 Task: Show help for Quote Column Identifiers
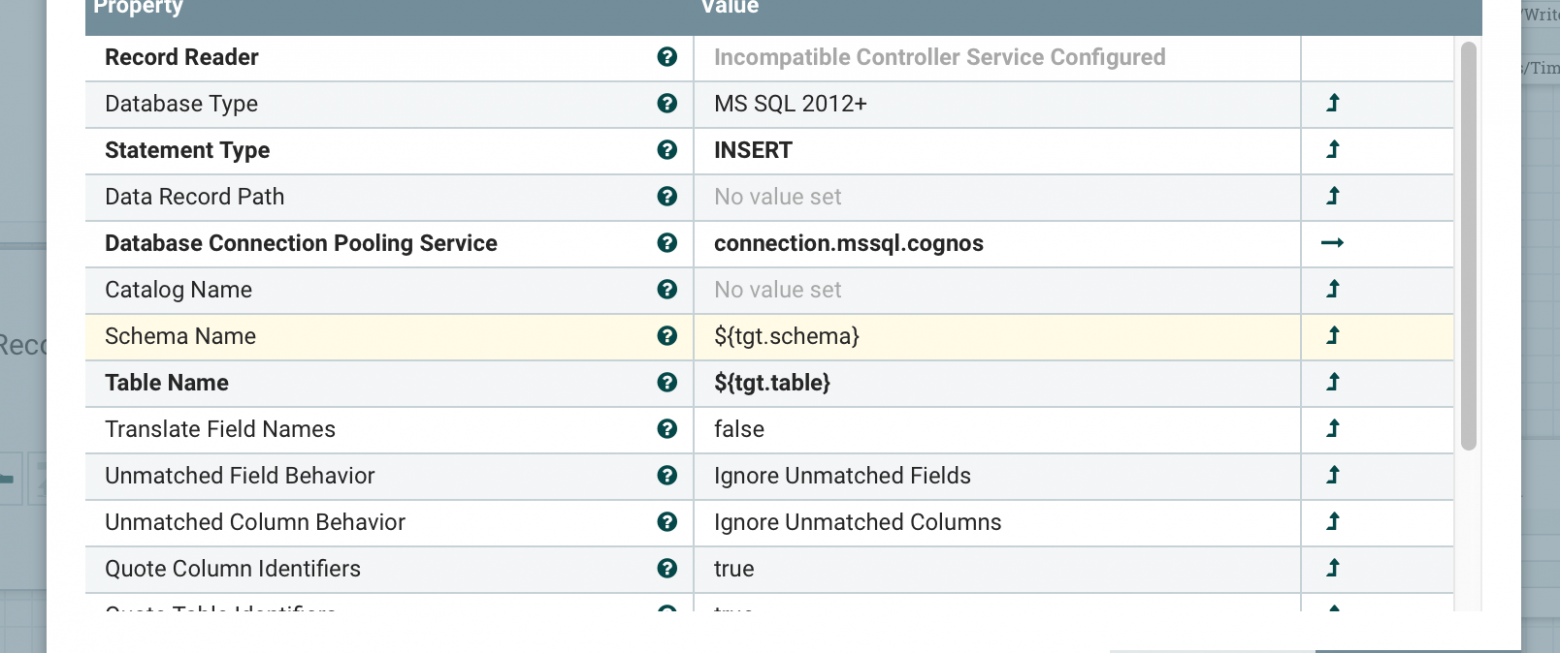pyautogui.click(x=667, y=568)
